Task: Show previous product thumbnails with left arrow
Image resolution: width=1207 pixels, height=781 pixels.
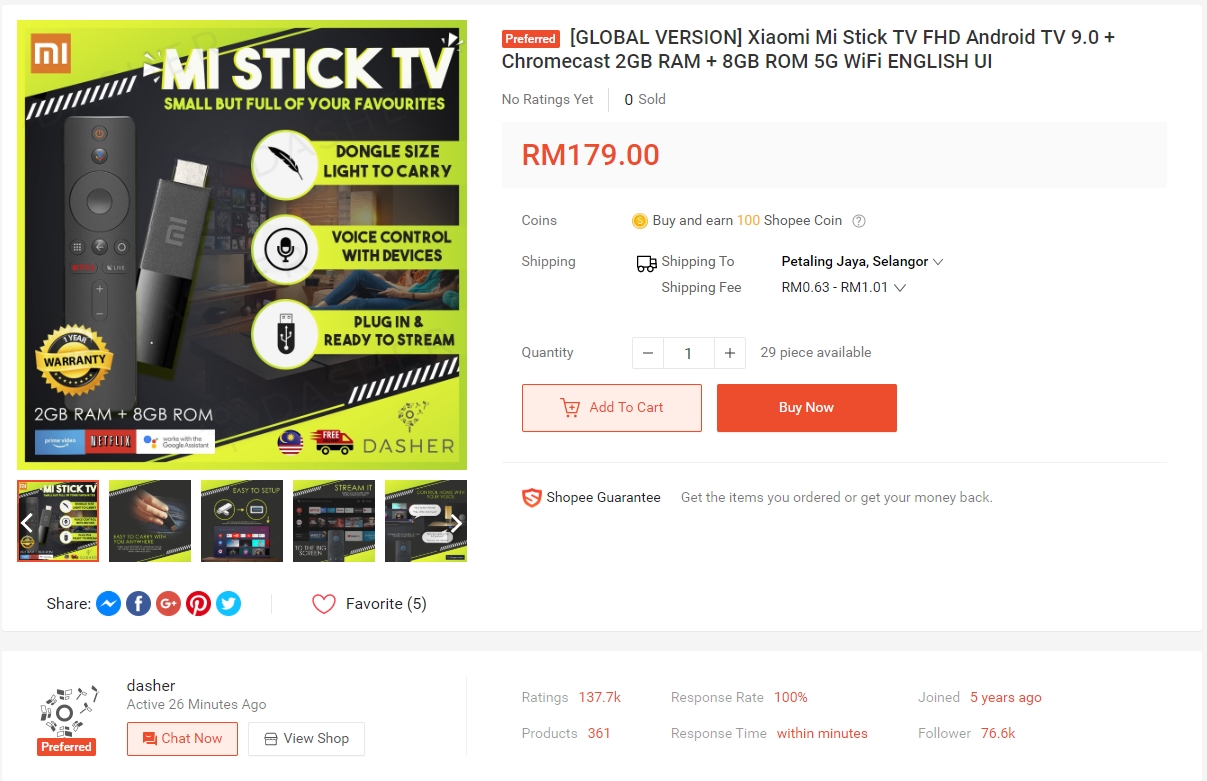Action: coord(27,522)
